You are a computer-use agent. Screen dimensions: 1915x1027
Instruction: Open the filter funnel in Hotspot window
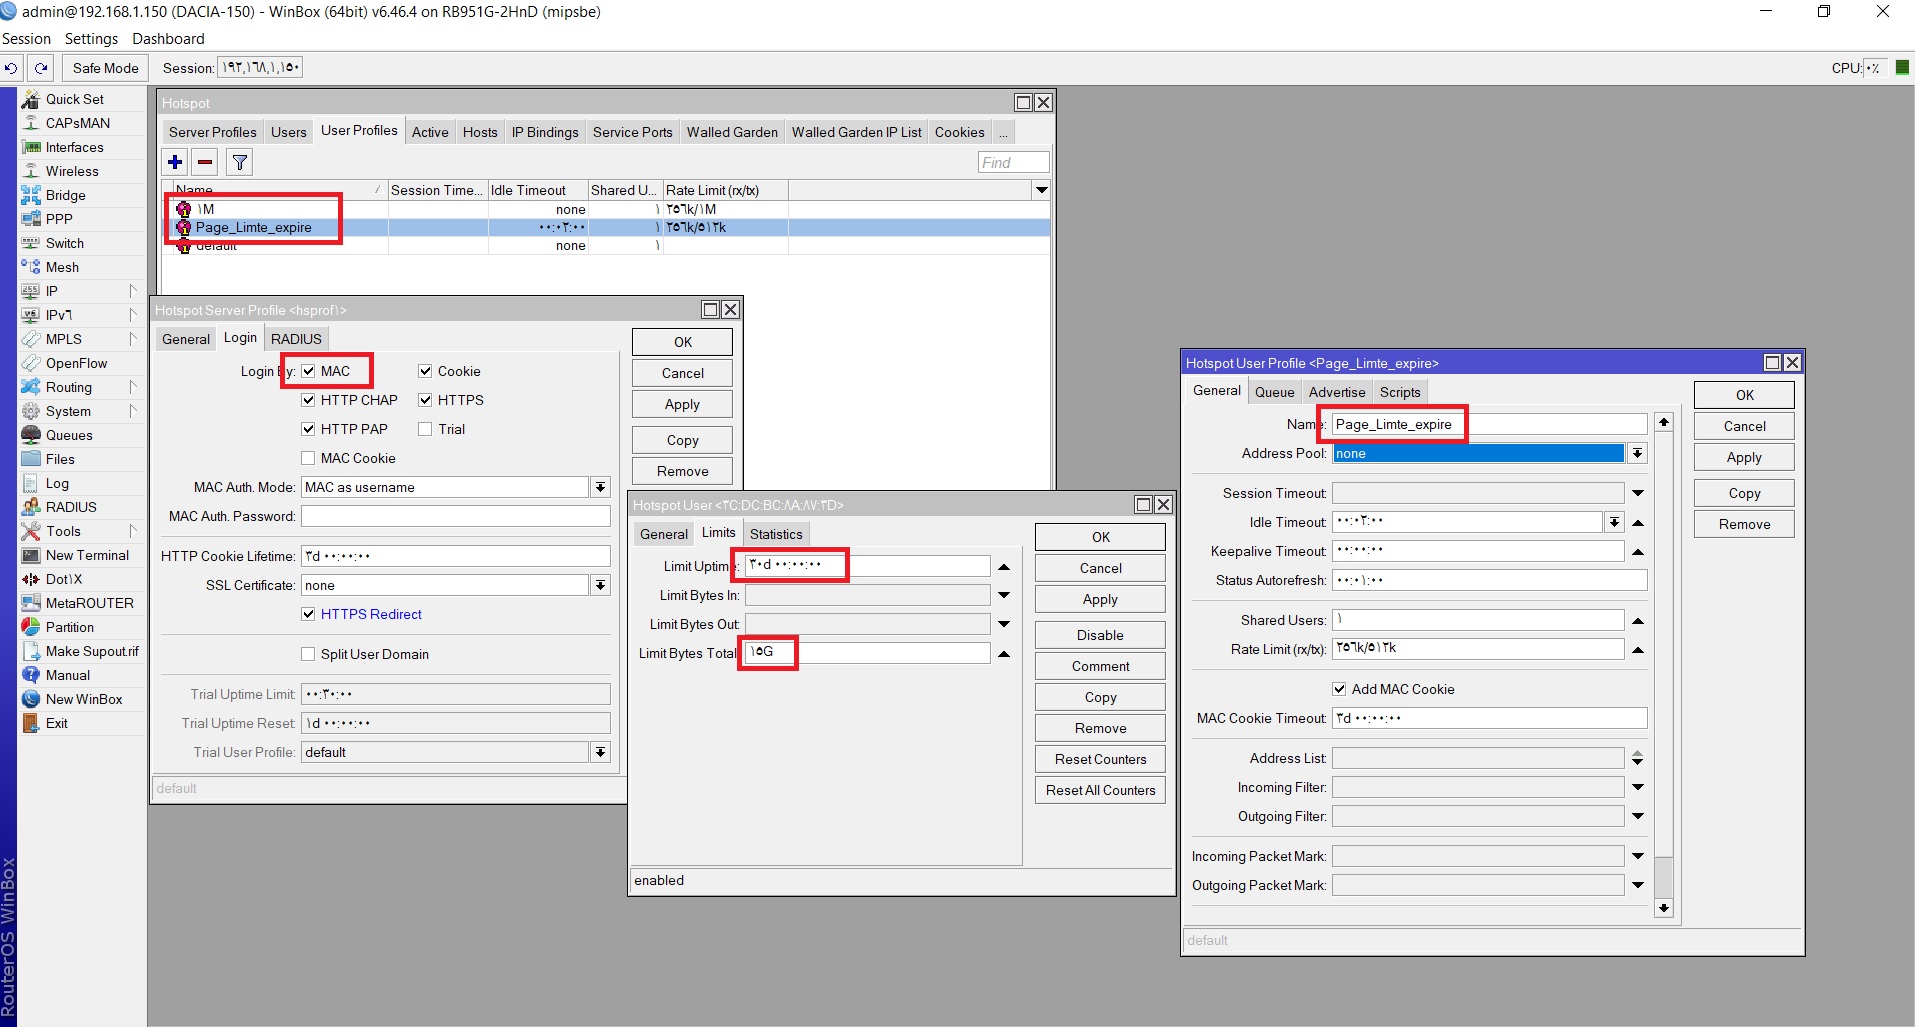click(x=240, y=162)
